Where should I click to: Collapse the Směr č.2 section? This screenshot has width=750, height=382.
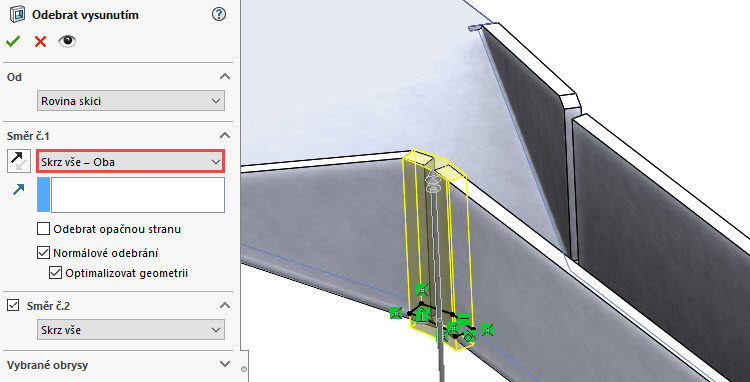pos(224,305)
